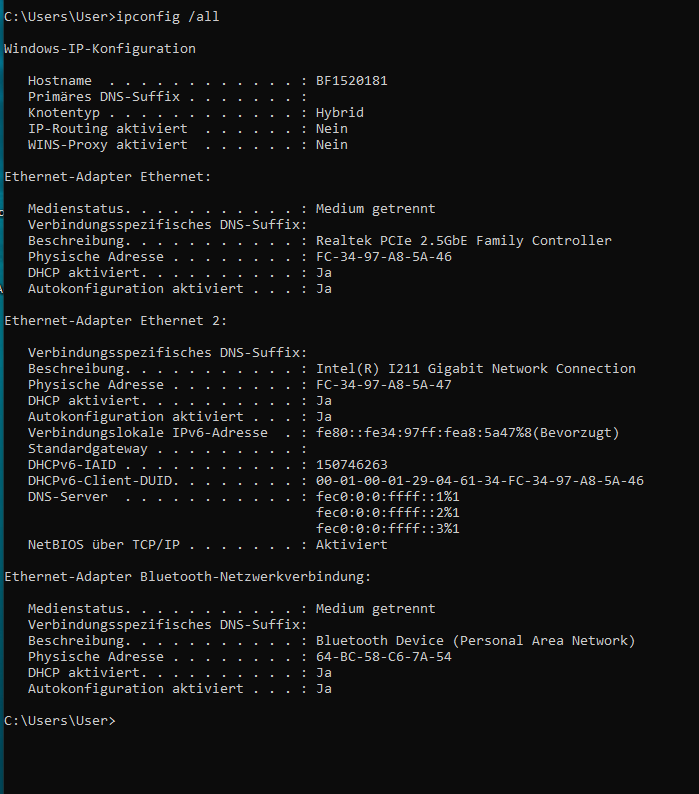
Task: Click the Intel(R) I211 Gigabit Network Connection text
Action: point(476,369)
